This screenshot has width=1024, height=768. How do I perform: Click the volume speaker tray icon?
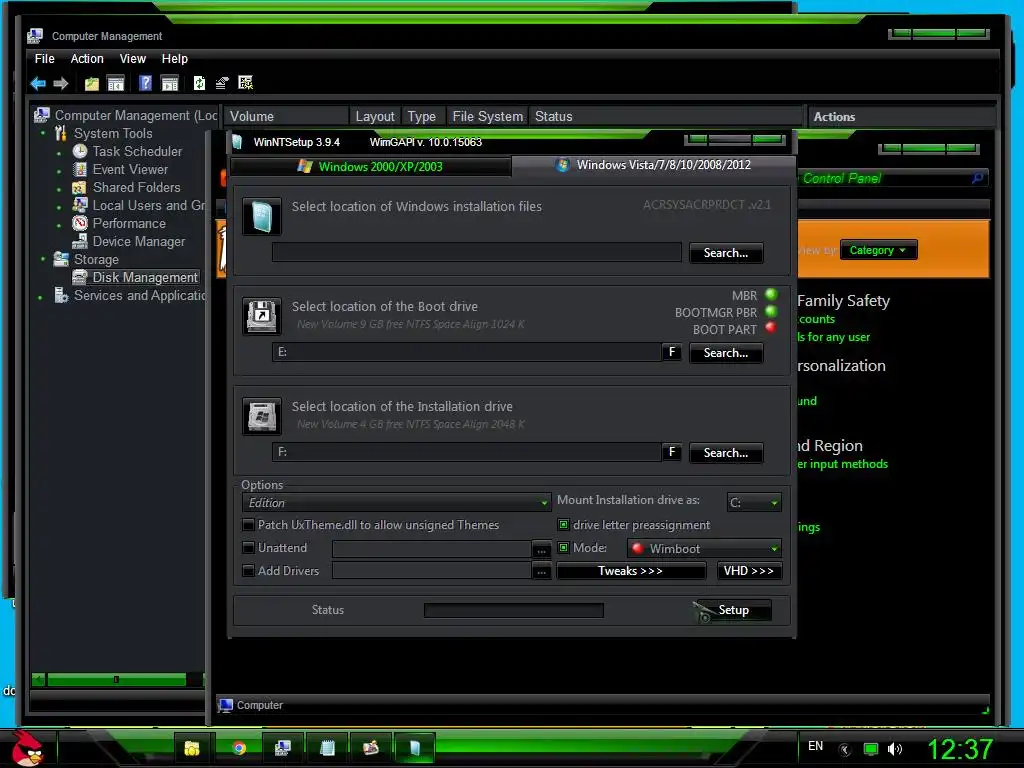click(x=895, y=749)
